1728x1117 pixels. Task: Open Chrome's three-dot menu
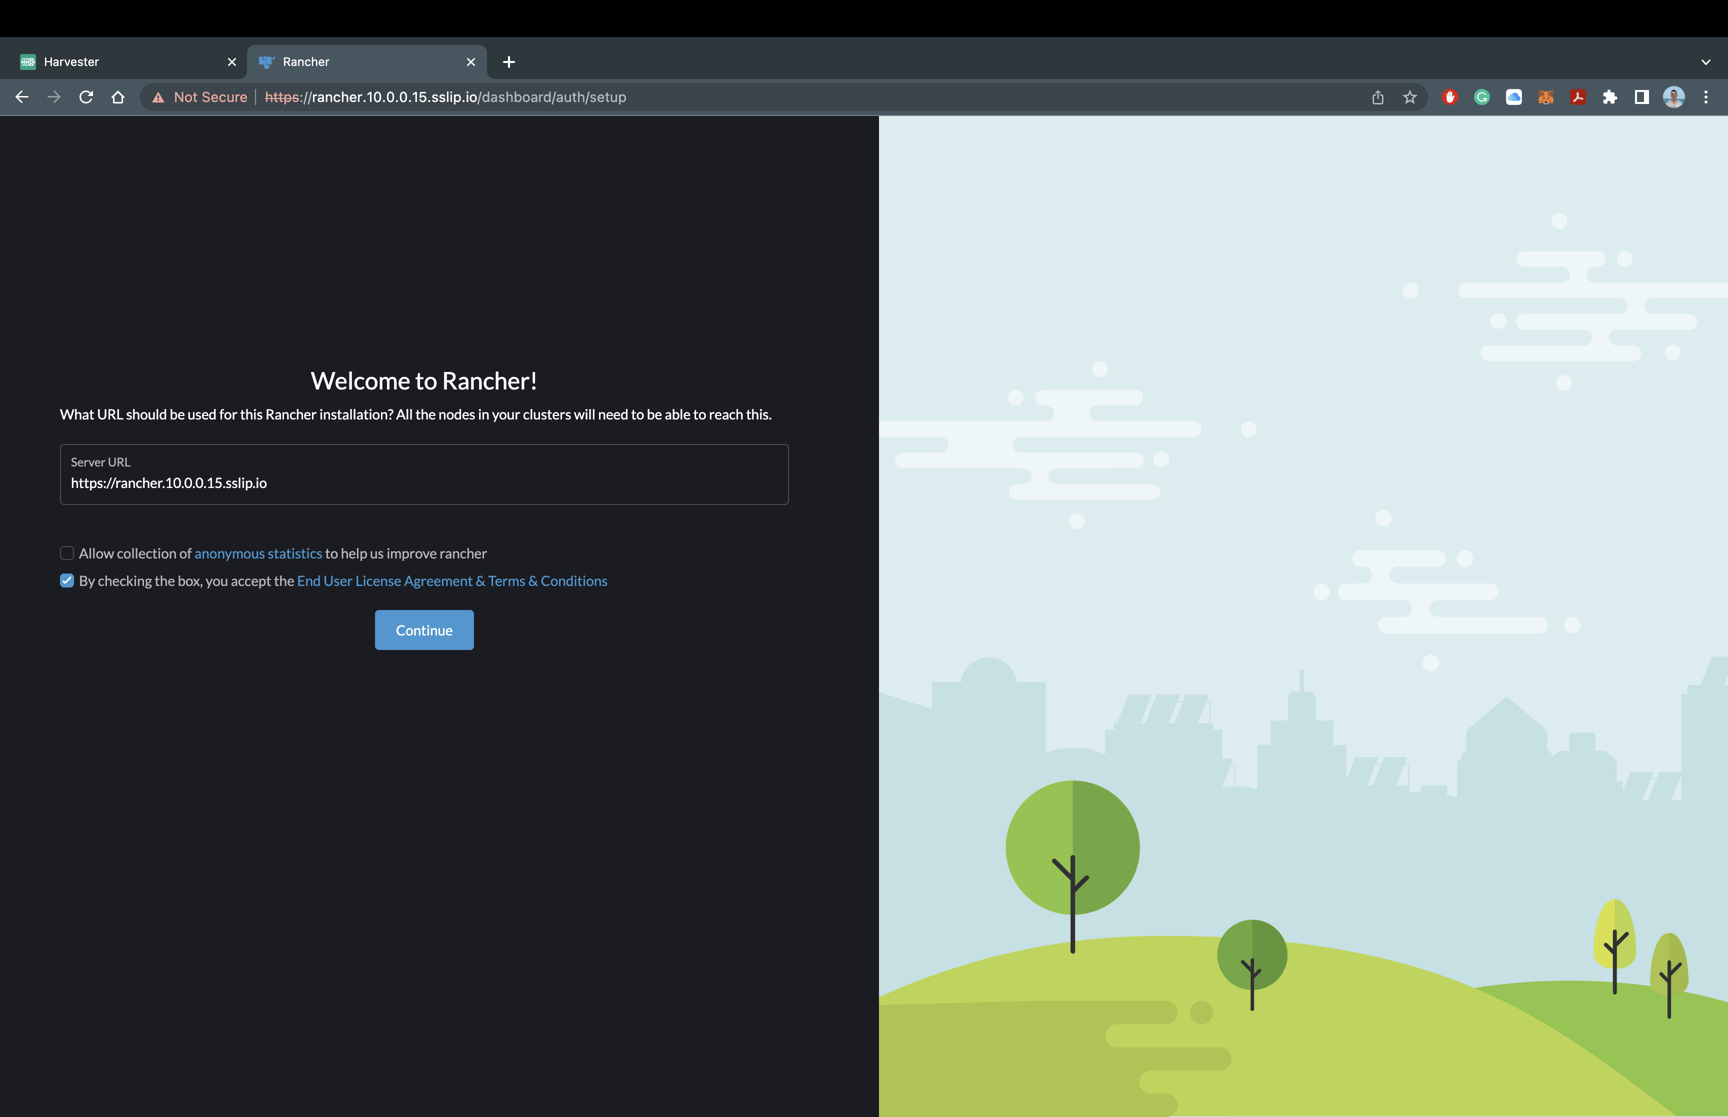coord(1706,97)
